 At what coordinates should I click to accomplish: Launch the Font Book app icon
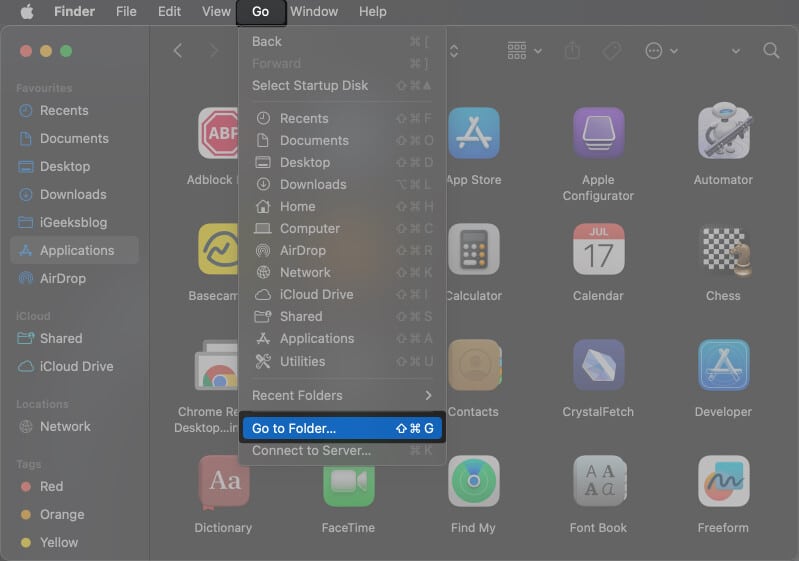click(599, 481)
